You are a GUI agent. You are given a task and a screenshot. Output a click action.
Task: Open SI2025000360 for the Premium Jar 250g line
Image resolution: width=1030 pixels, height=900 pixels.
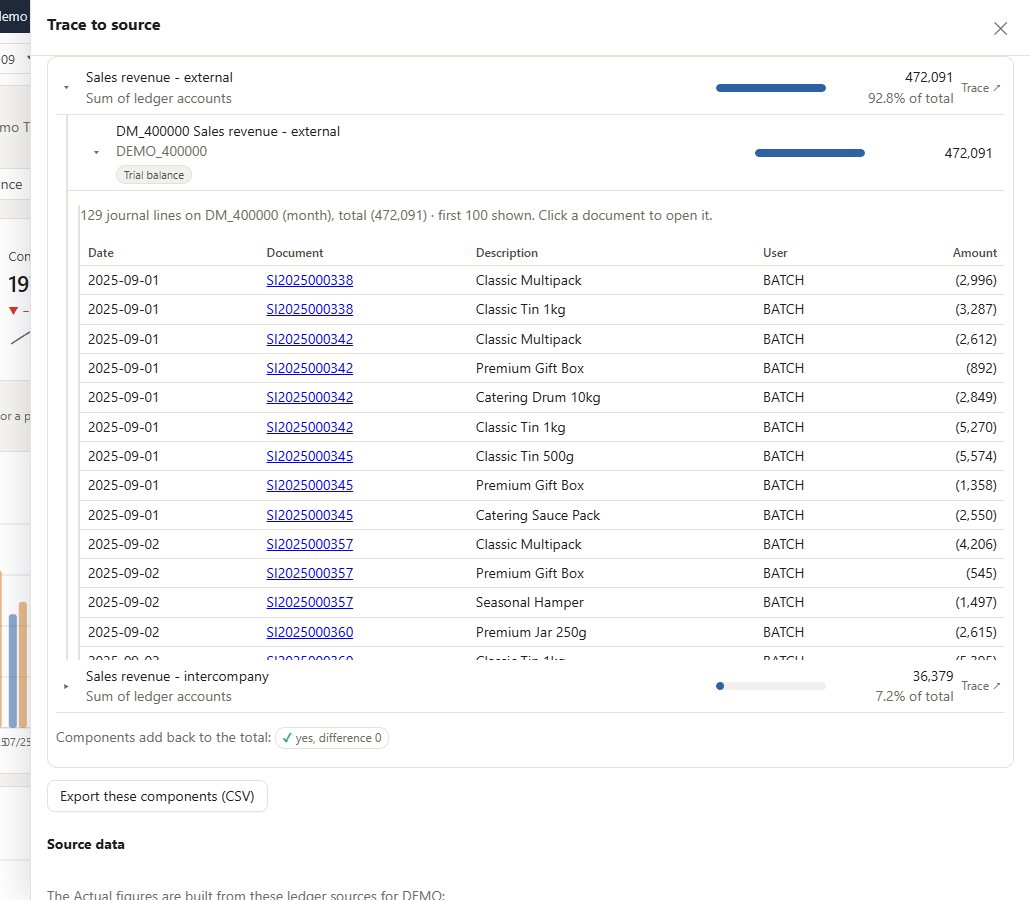pos(309,633)
